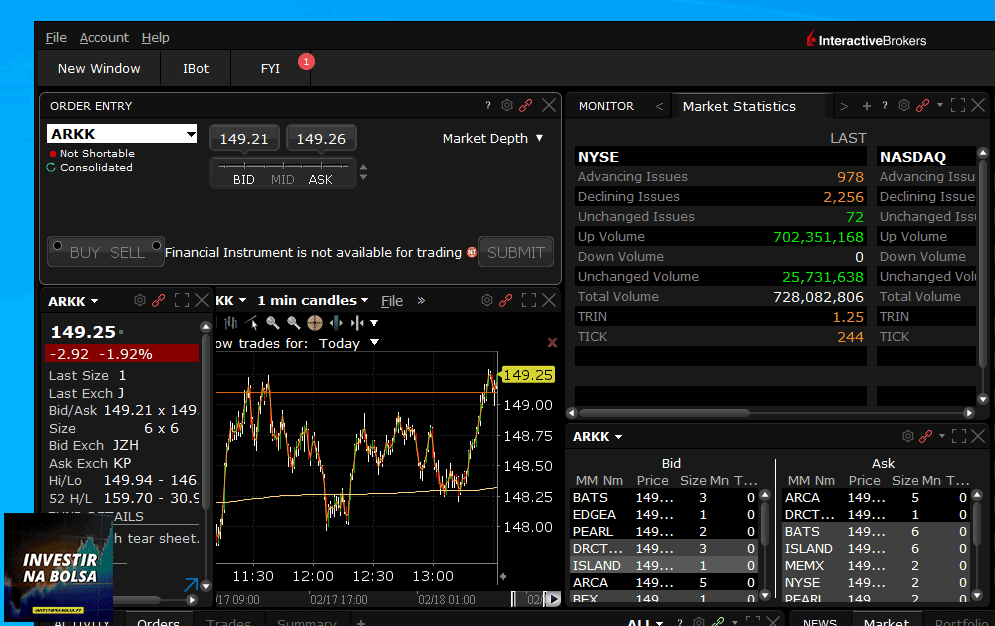Toggle the crosshair icon in chart toolbar
The height and width of the screenshot is (626, 995).
315,323
